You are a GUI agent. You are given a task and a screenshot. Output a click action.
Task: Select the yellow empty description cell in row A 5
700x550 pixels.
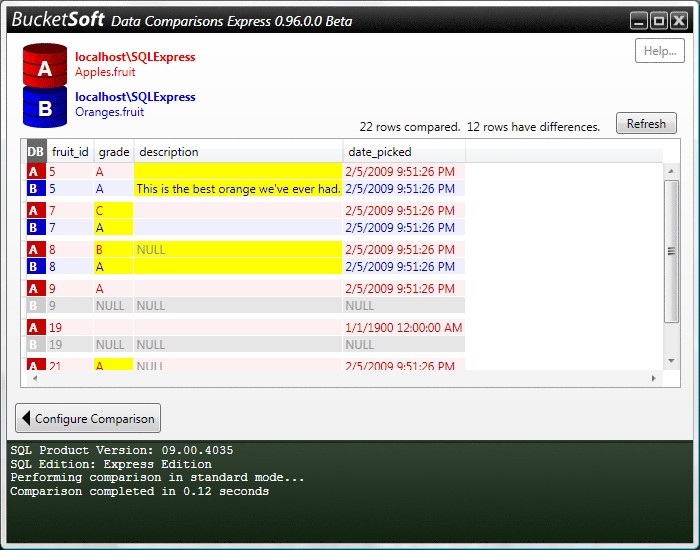click(x=238, y=171)
